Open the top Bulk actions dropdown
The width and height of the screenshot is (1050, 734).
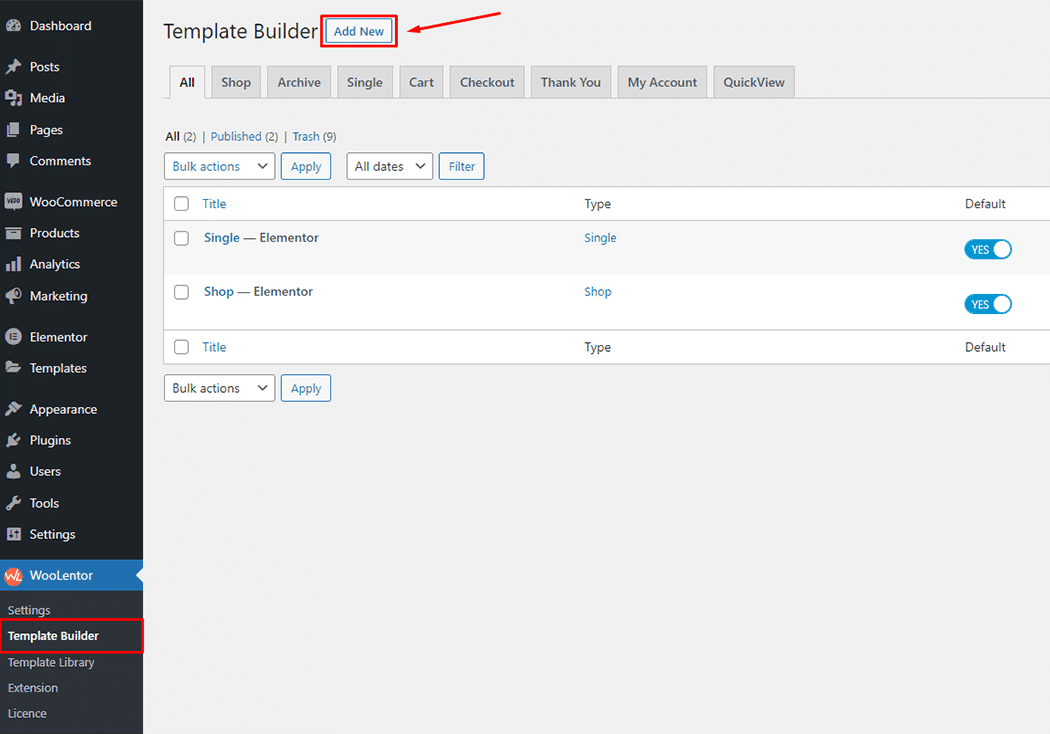(x=219, y=166)
